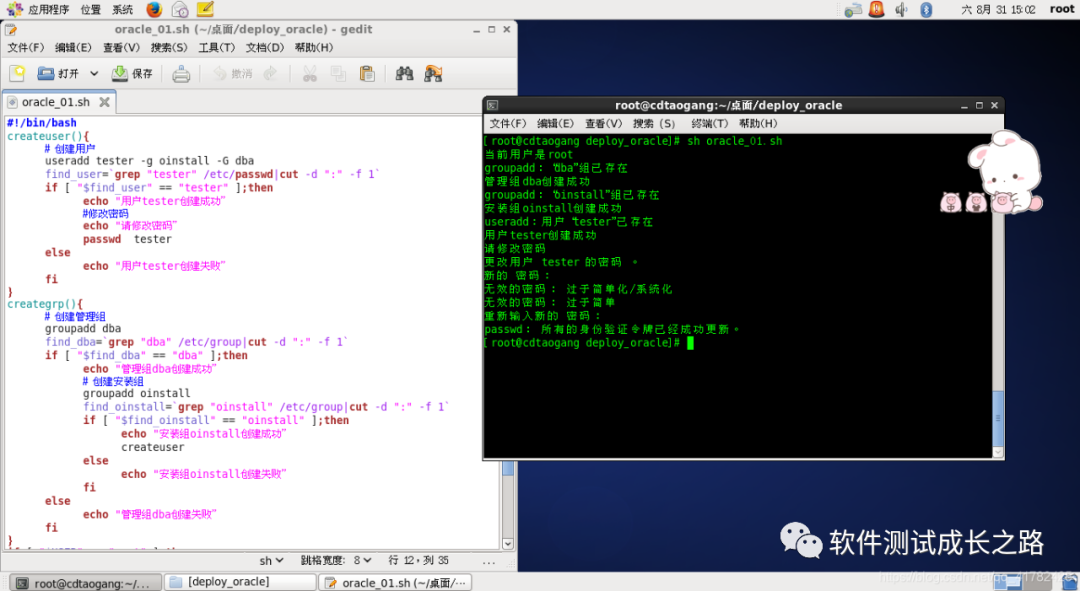Open gedit 文件(F) menu
This screenshot has width=1080, height=591.
click(x=26, y=48)
